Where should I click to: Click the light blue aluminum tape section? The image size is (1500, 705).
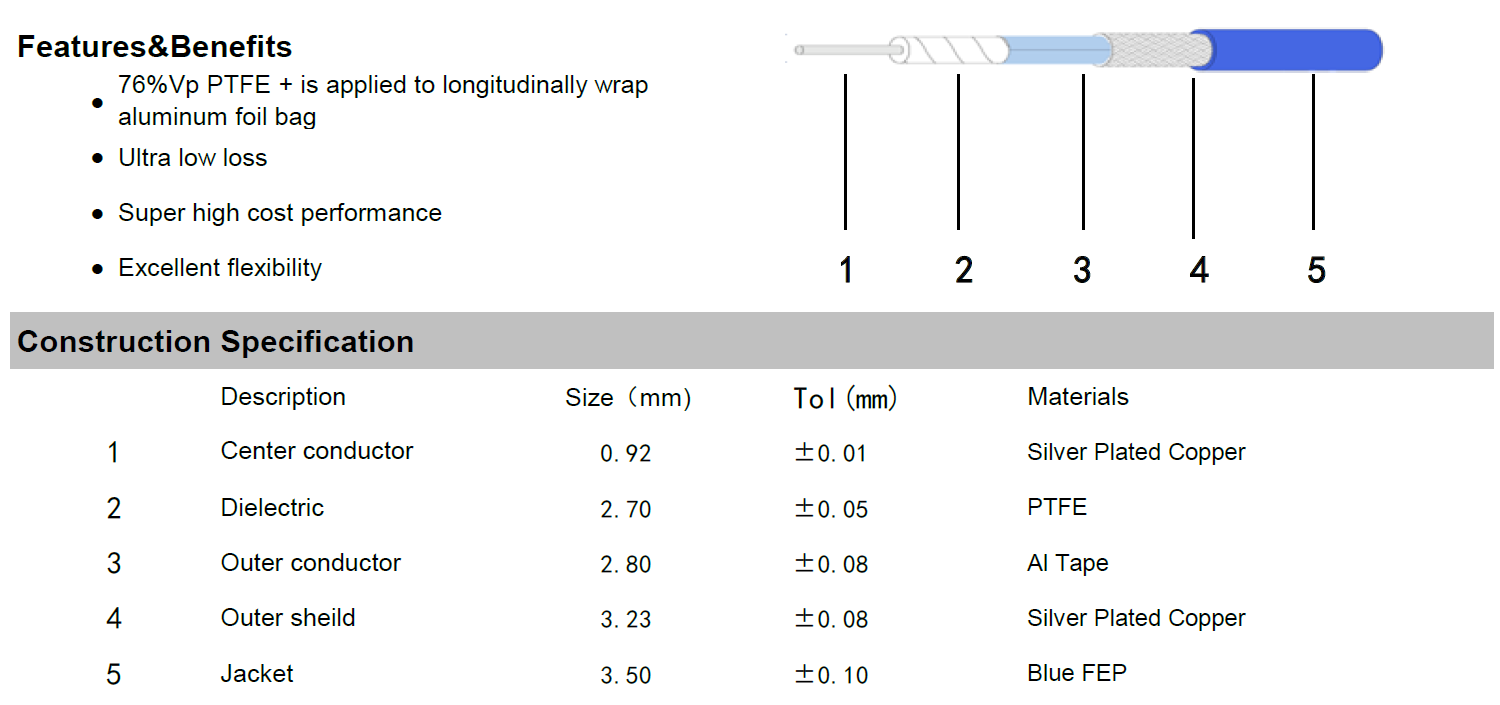[1055, 50]
